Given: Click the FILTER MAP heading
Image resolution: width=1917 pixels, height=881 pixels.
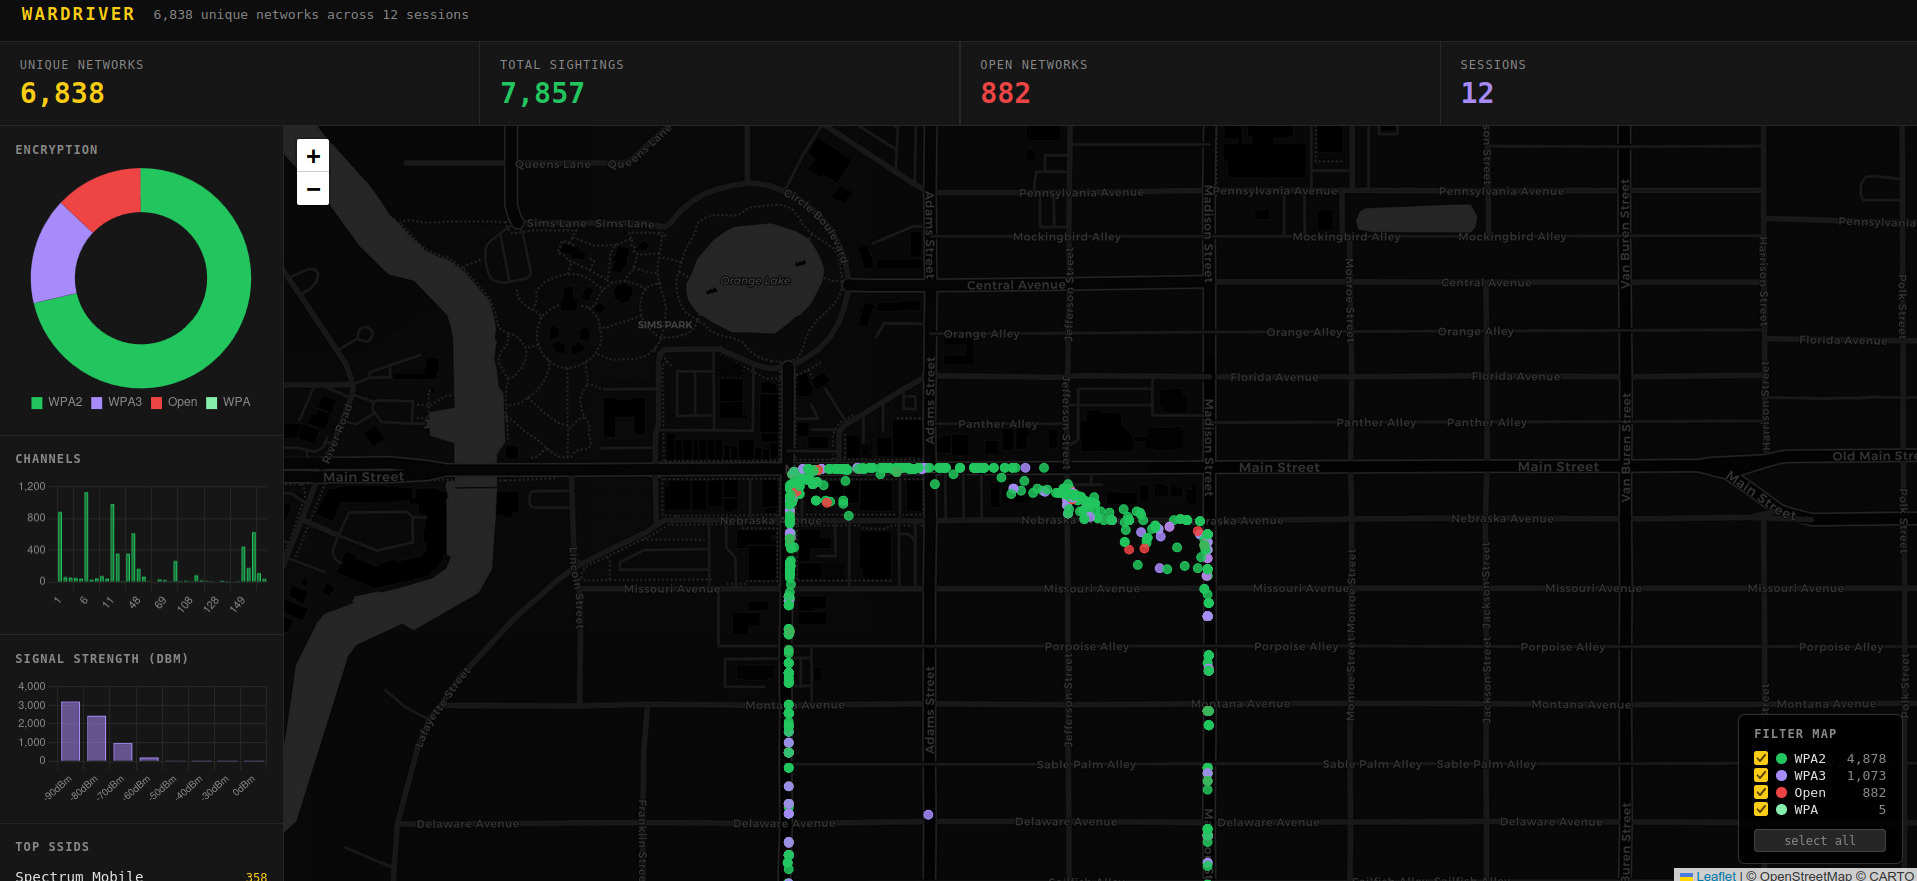Looking at the screenshot, I should point(1795,733).
